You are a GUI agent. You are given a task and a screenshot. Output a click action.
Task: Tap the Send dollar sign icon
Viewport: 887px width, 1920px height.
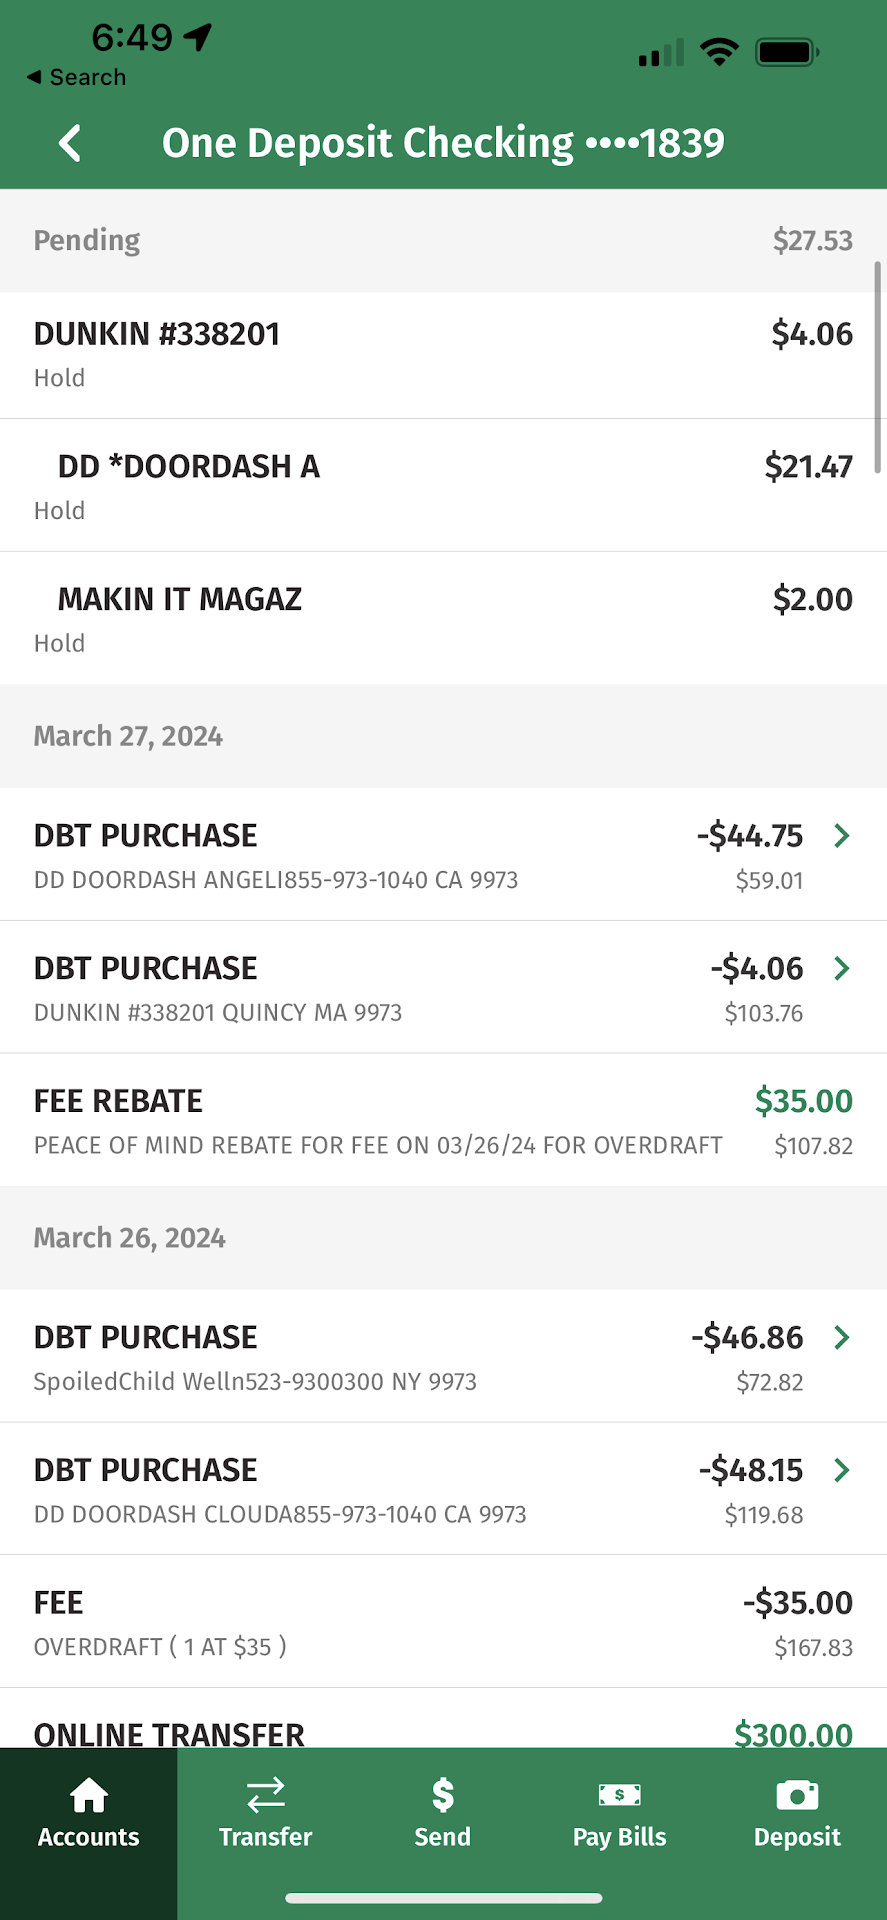point(443,1796)
